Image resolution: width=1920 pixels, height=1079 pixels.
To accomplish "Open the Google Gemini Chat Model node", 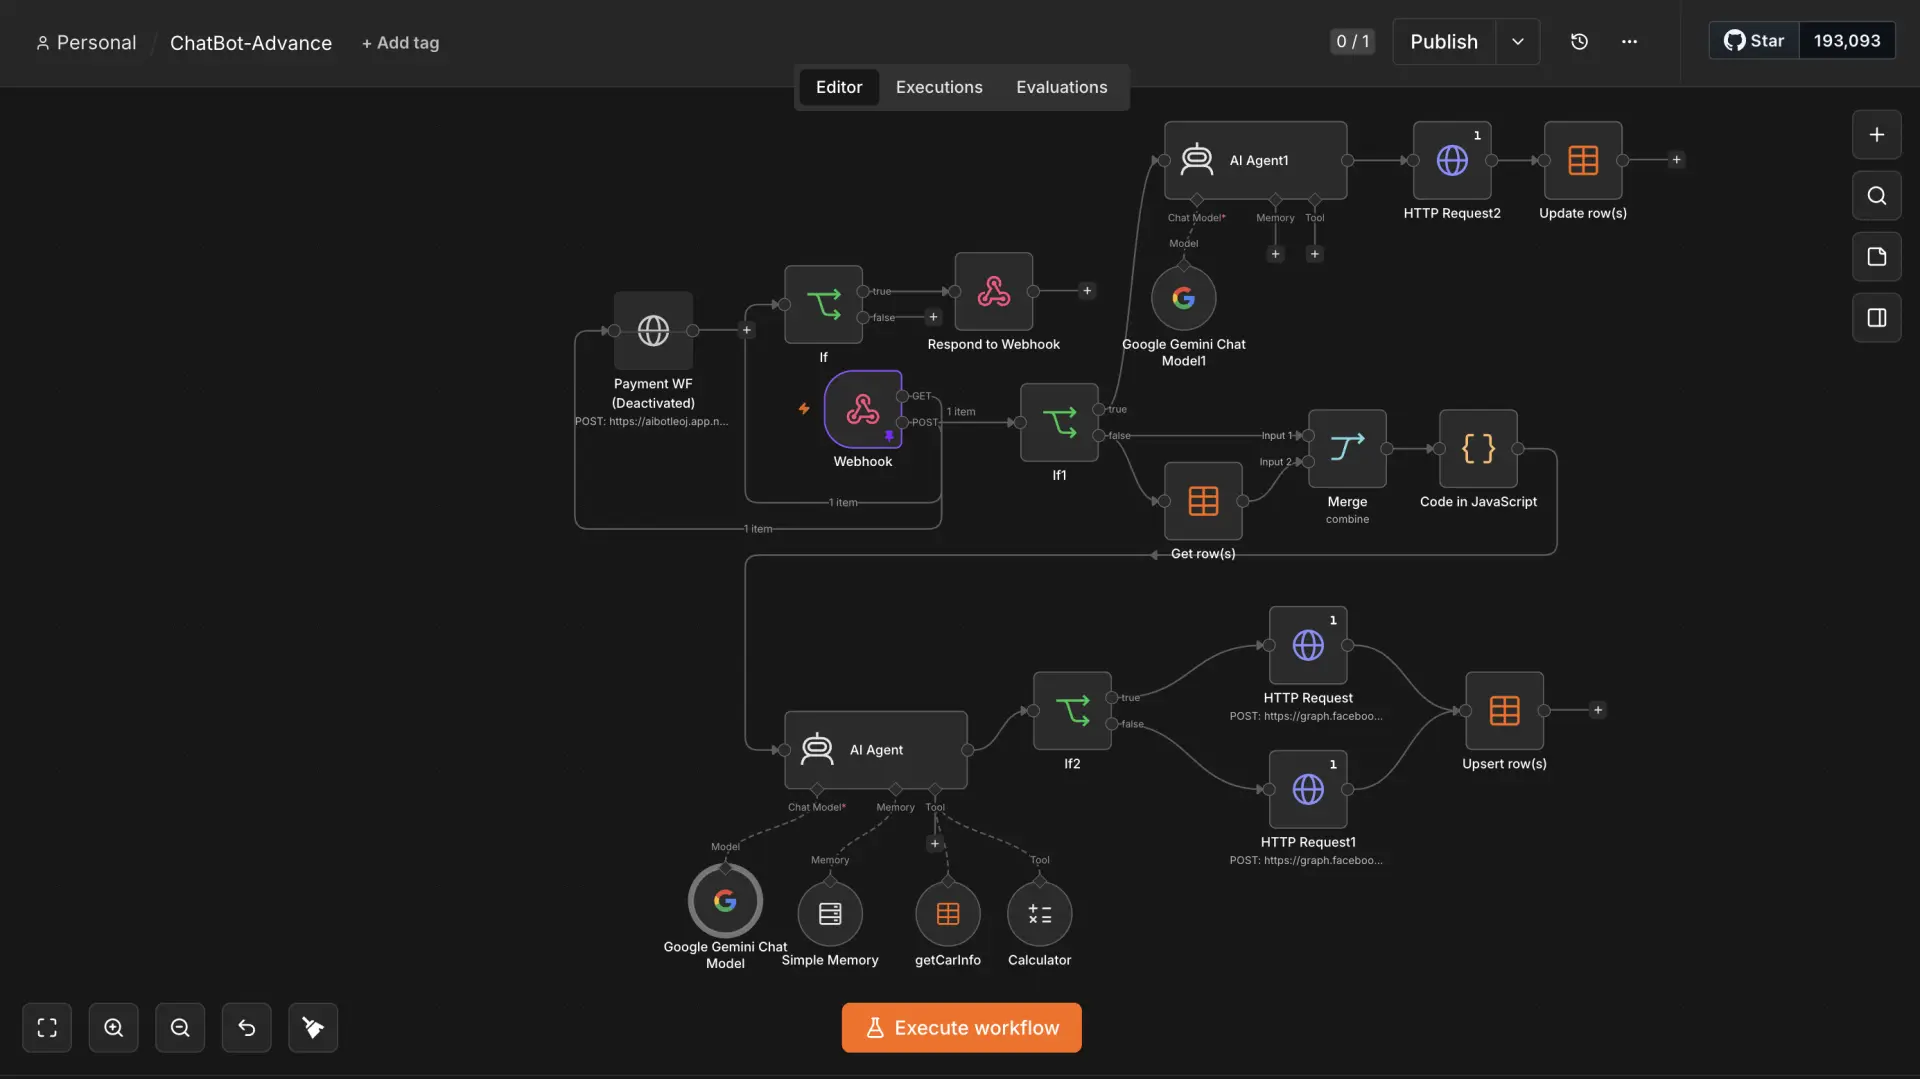I will [725, 901].
